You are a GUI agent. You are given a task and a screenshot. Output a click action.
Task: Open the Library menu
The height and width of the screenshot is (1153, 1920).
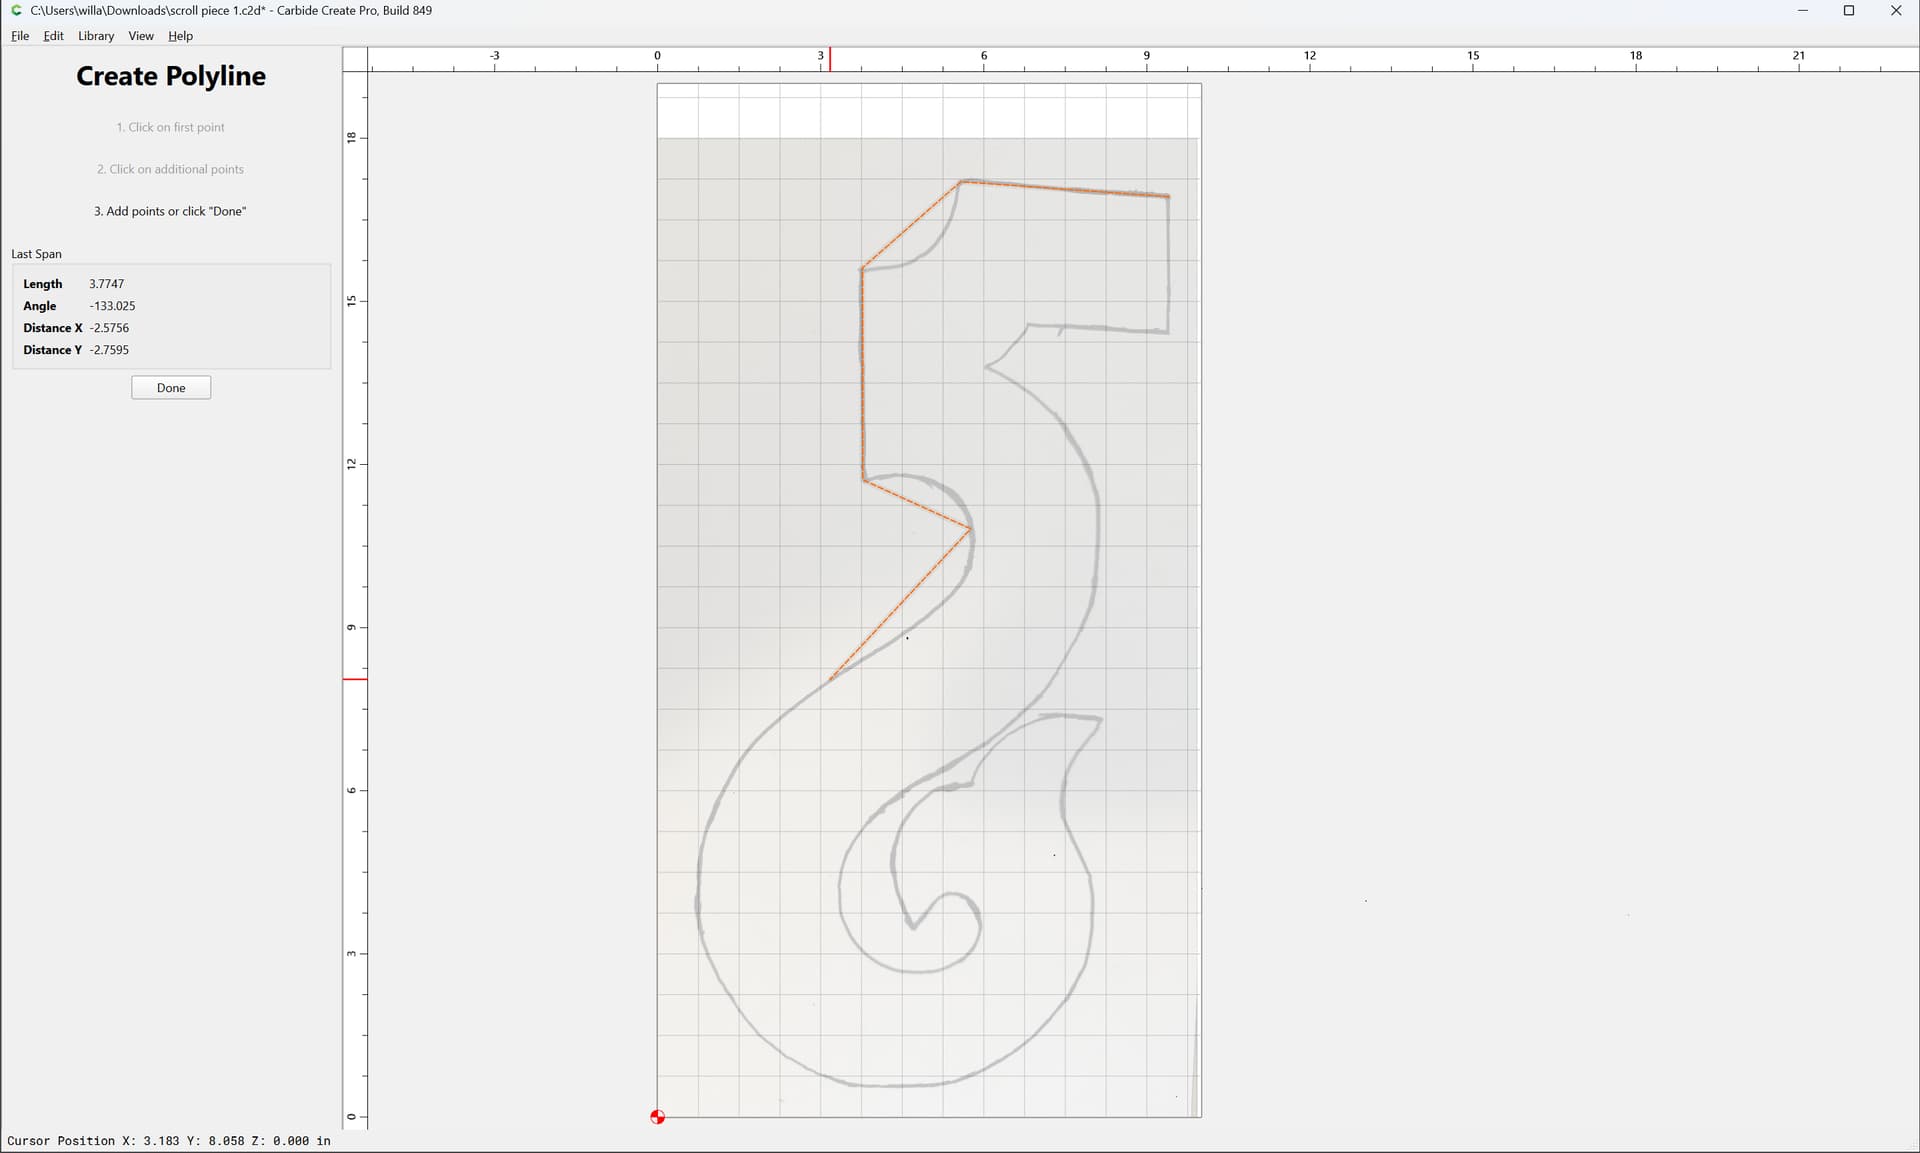(96, 36)
